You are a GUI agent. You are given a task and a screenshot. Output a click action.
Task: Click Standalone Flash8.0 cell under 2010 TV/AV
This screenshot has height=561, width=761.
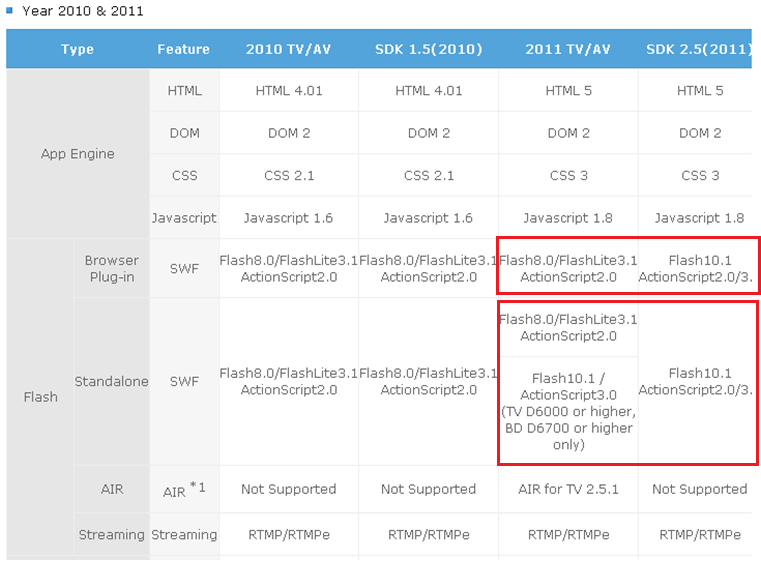[x=289, y=381]
